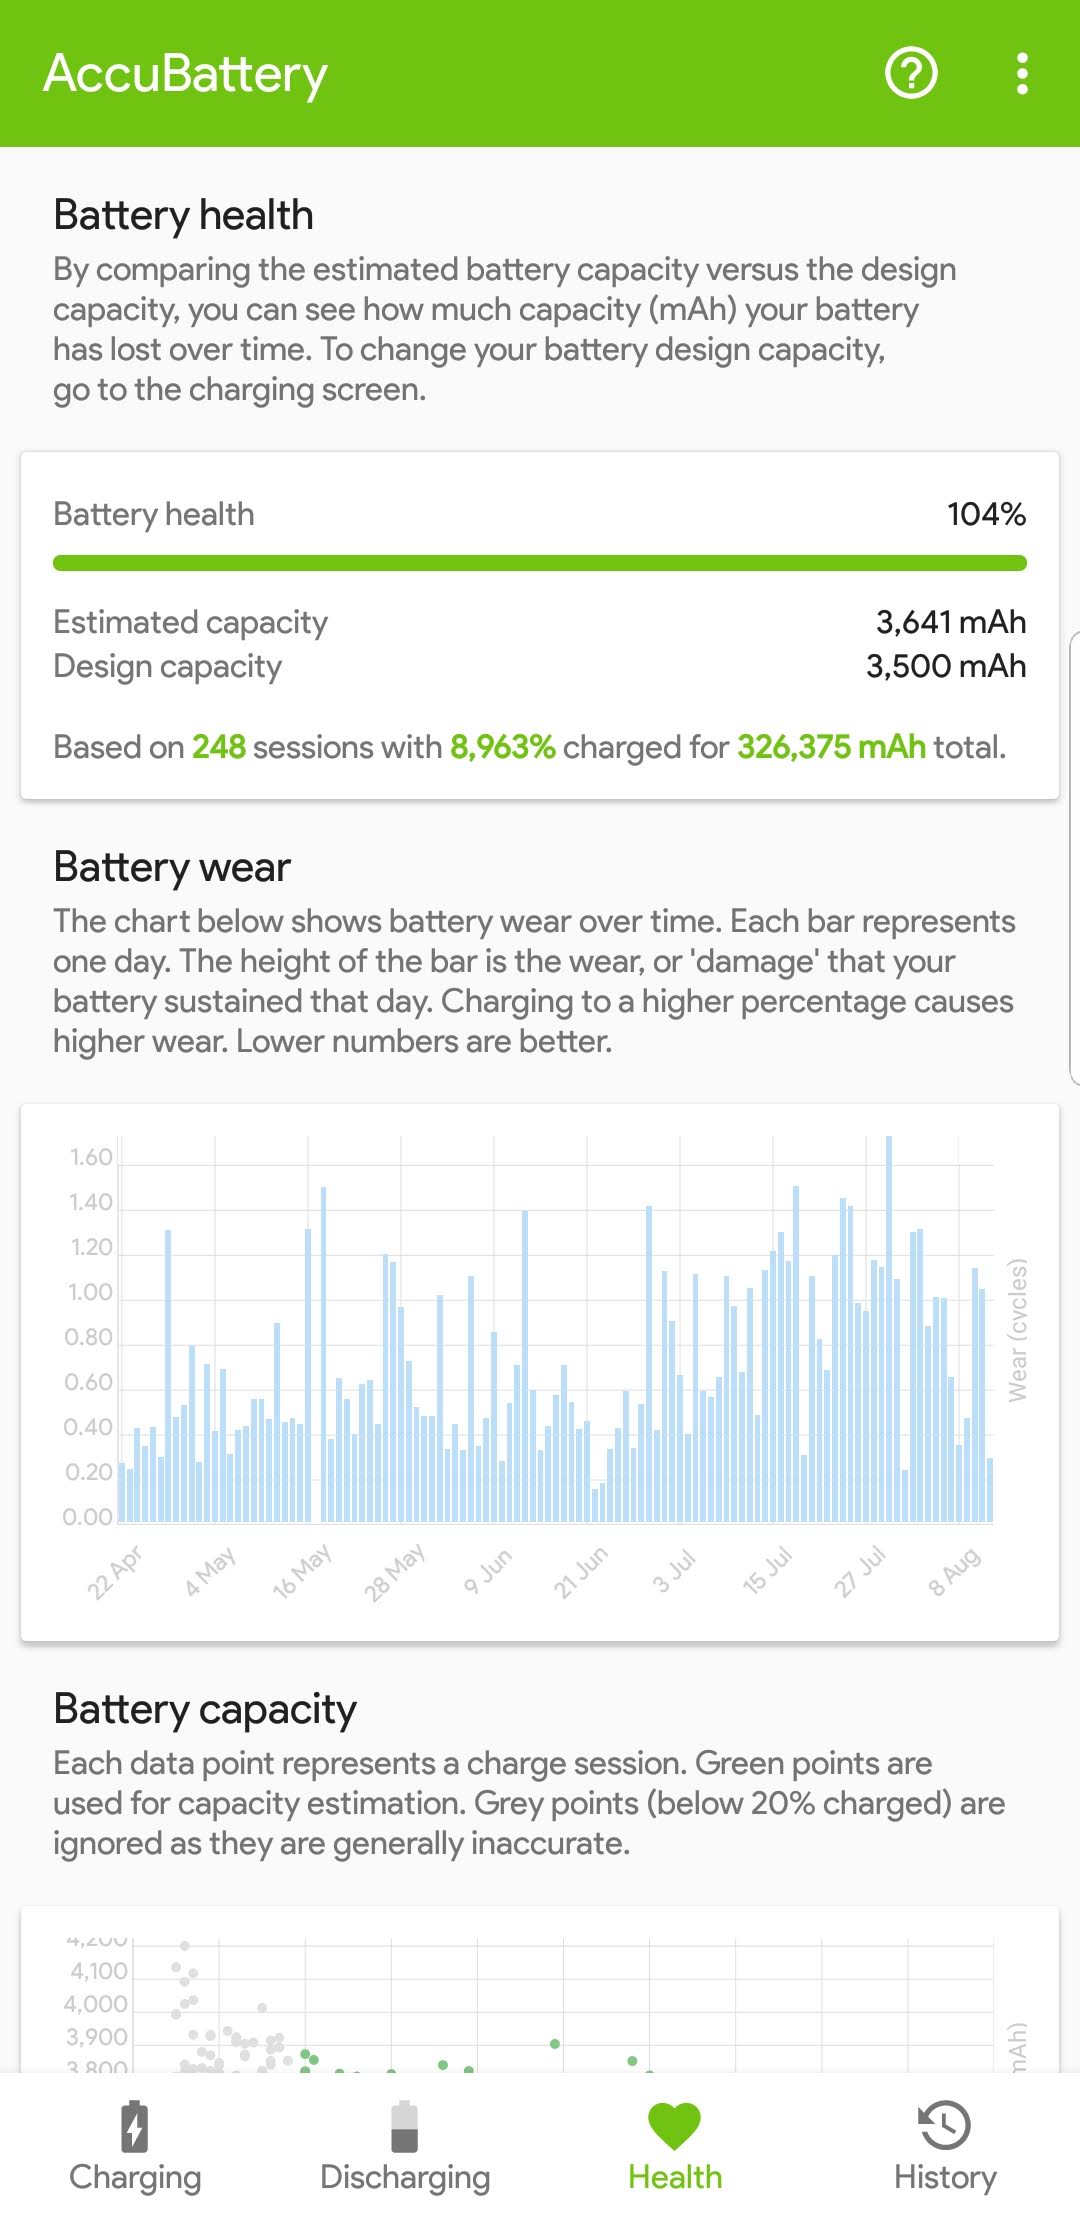Tap the green battery health progress bar
Image resolution: width=1080 pixels, height=2220 pixels.
click(x=540, y=563)
